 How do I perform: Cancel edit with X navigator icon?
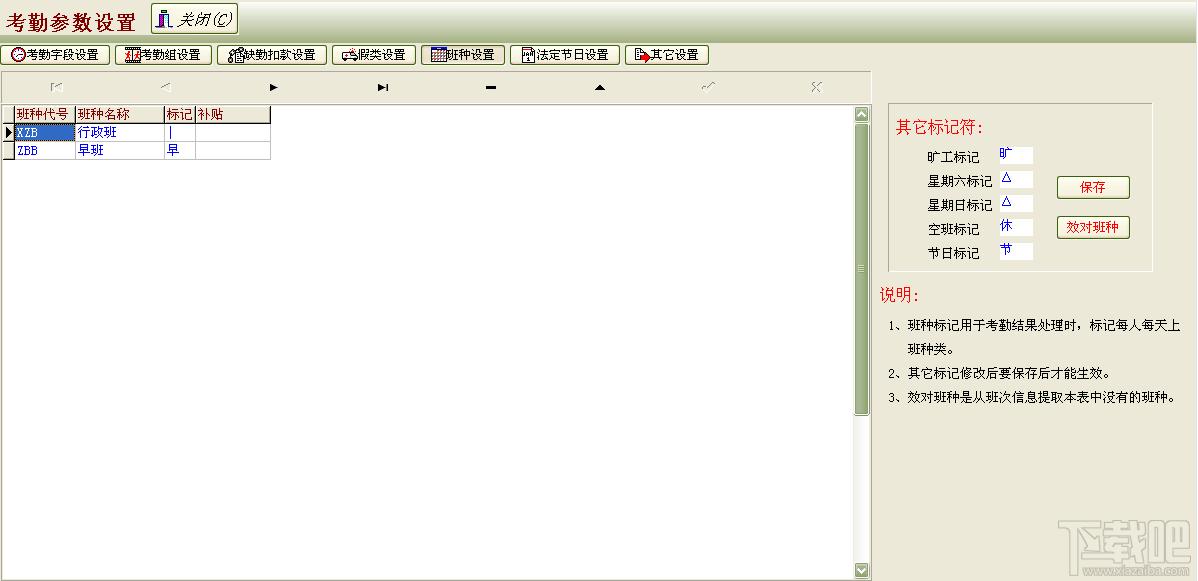pos(817,87)
